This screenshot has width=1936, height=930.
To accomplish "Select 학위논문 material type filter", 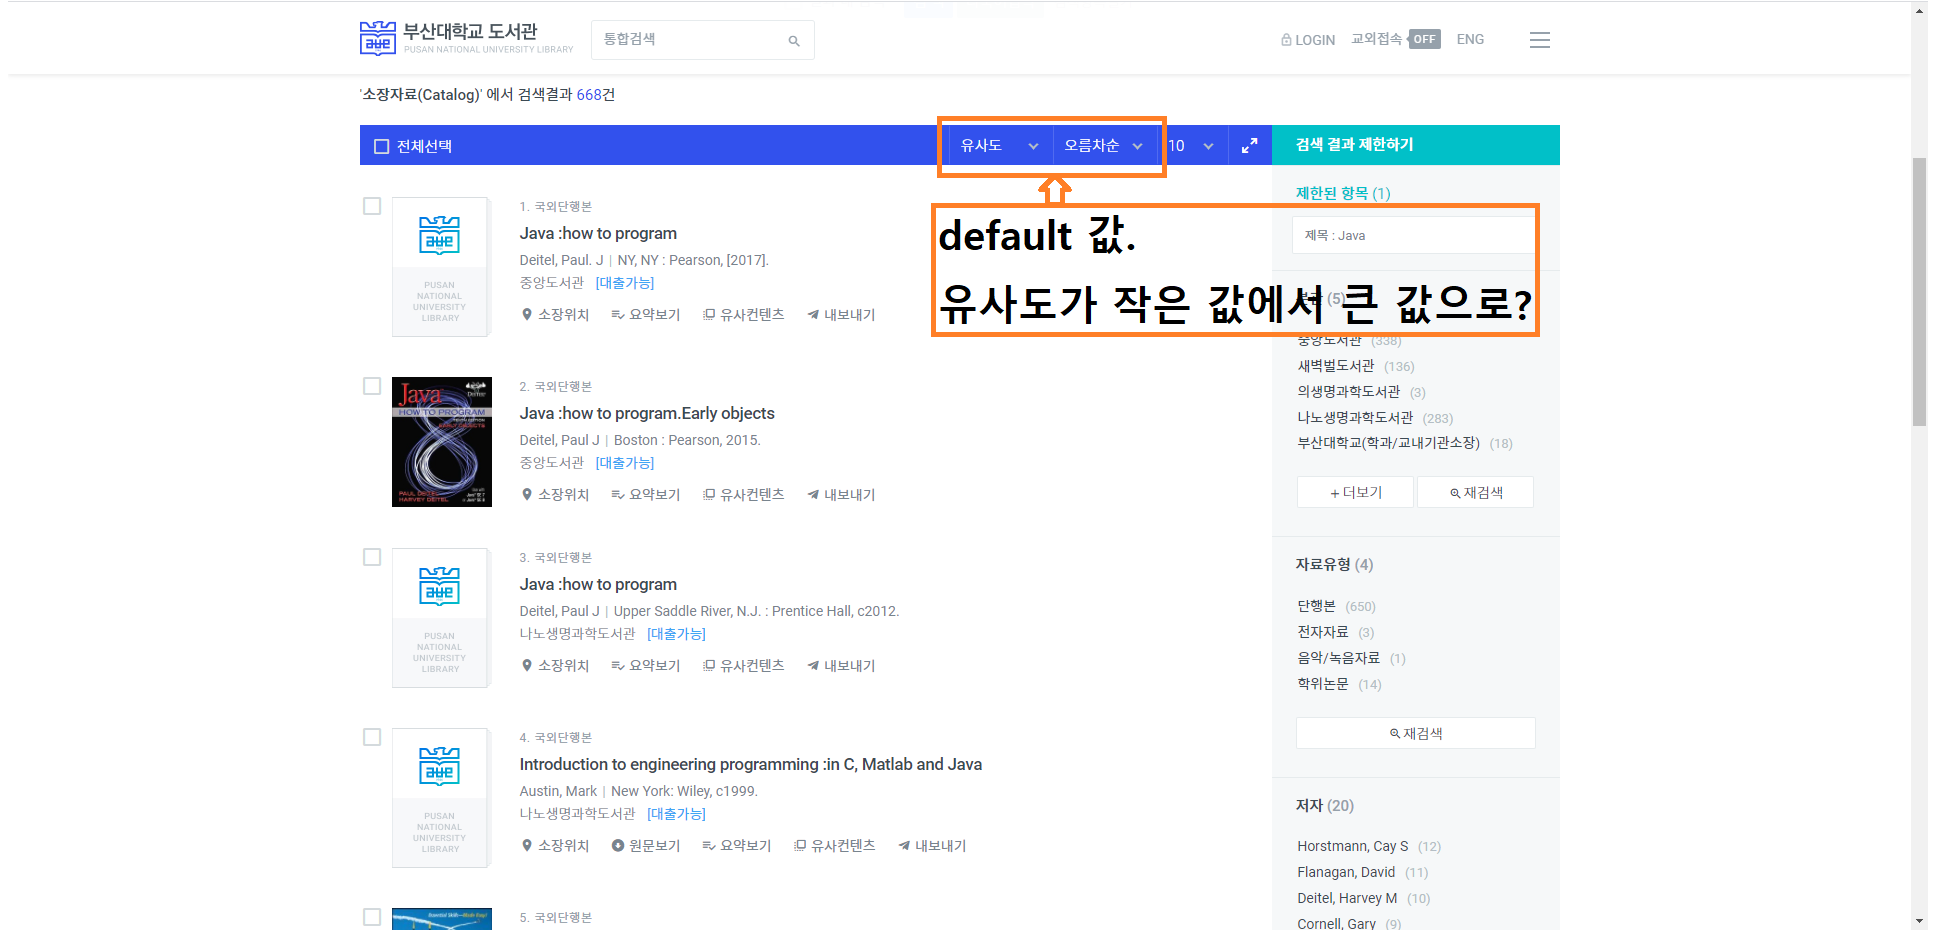I will point(1322,684).
